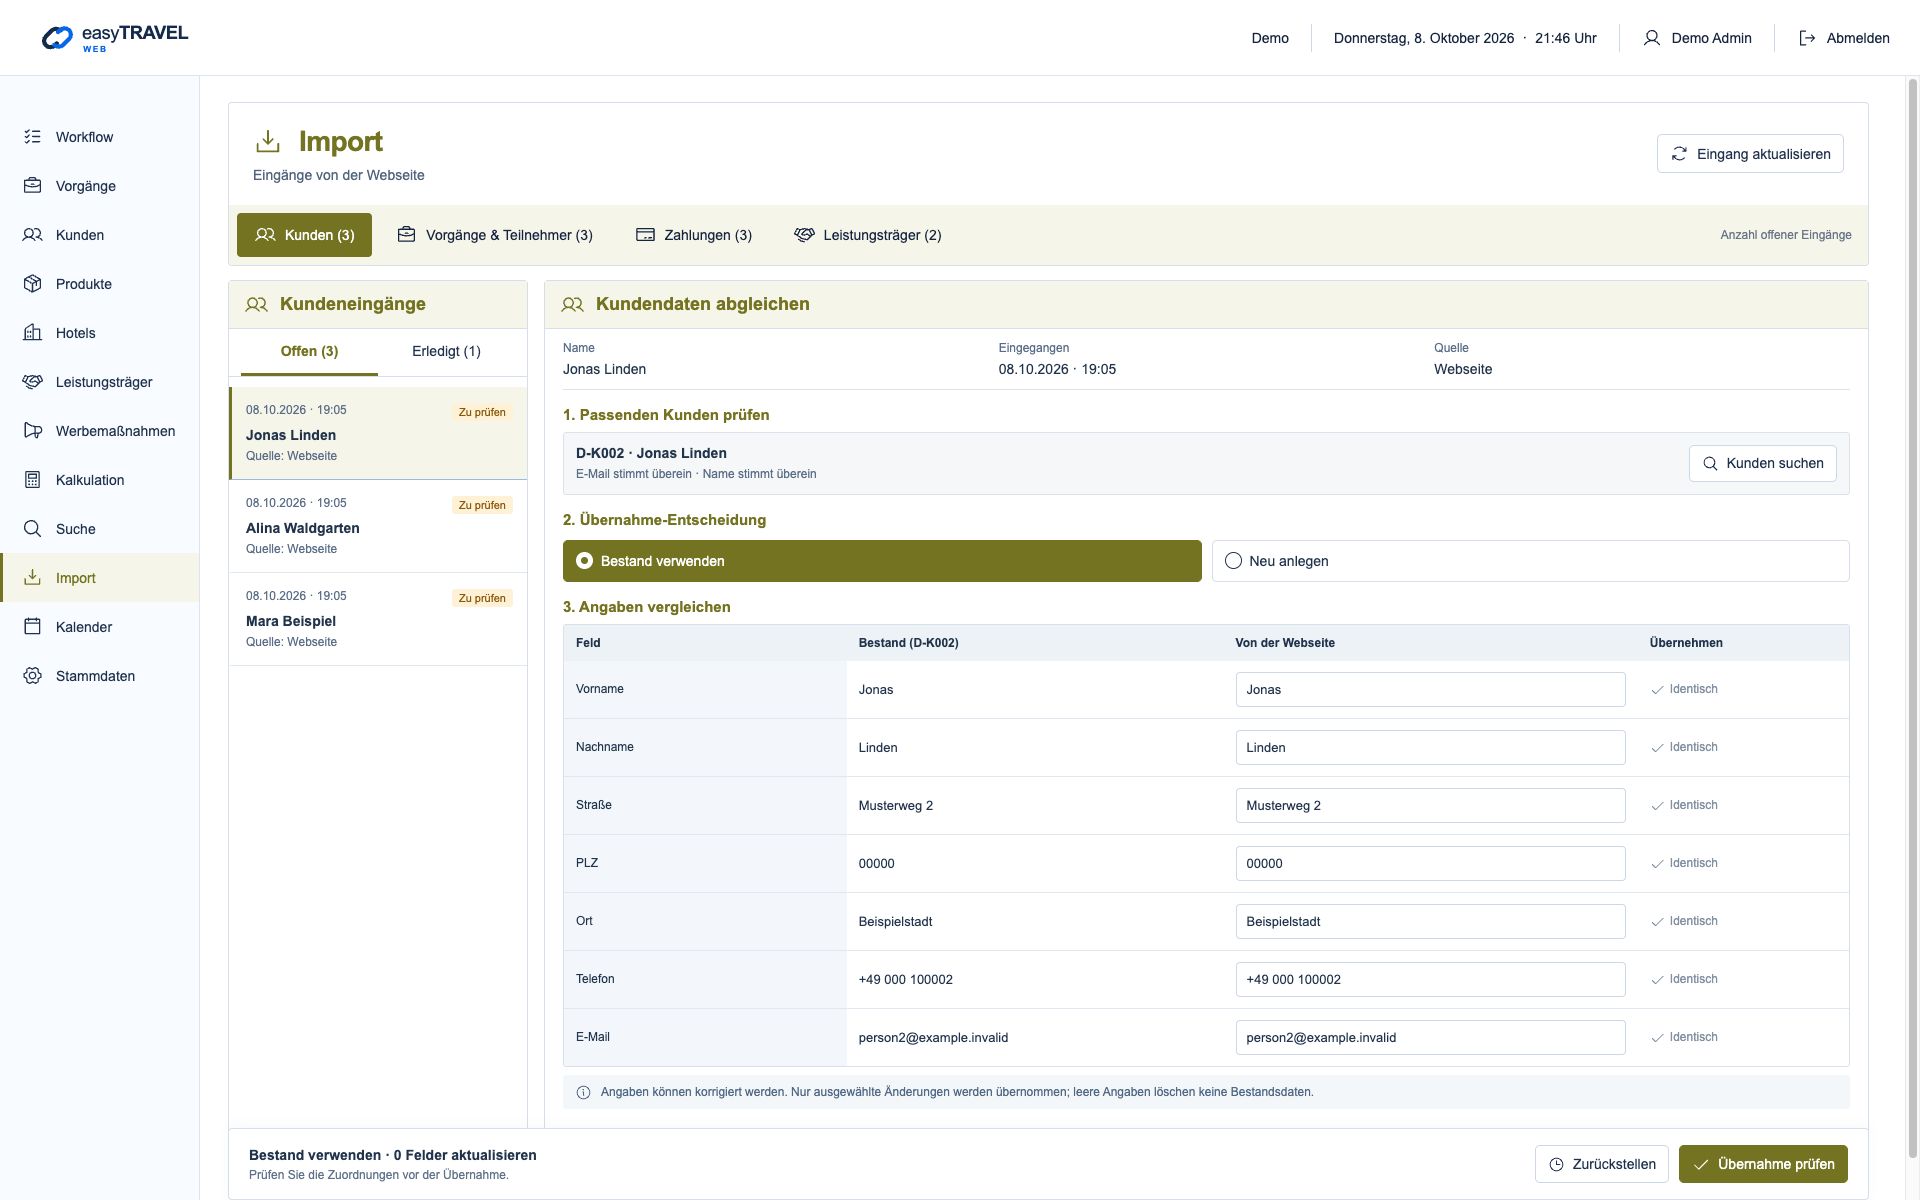Select the Bestand verwenden option
This screenshot has width=1920, height=1200.
(882, 561)
